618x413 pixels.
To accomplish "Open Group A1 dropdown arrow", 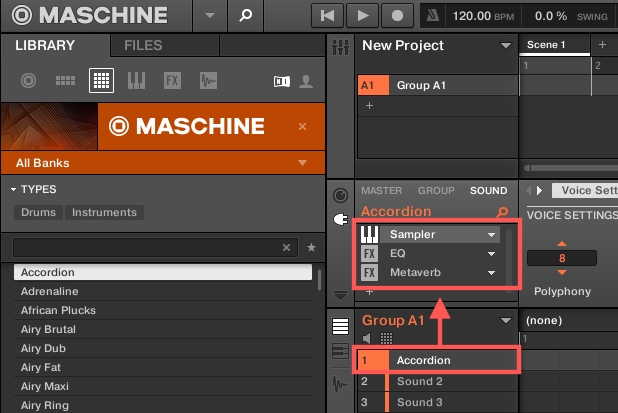I will point(506,320).
